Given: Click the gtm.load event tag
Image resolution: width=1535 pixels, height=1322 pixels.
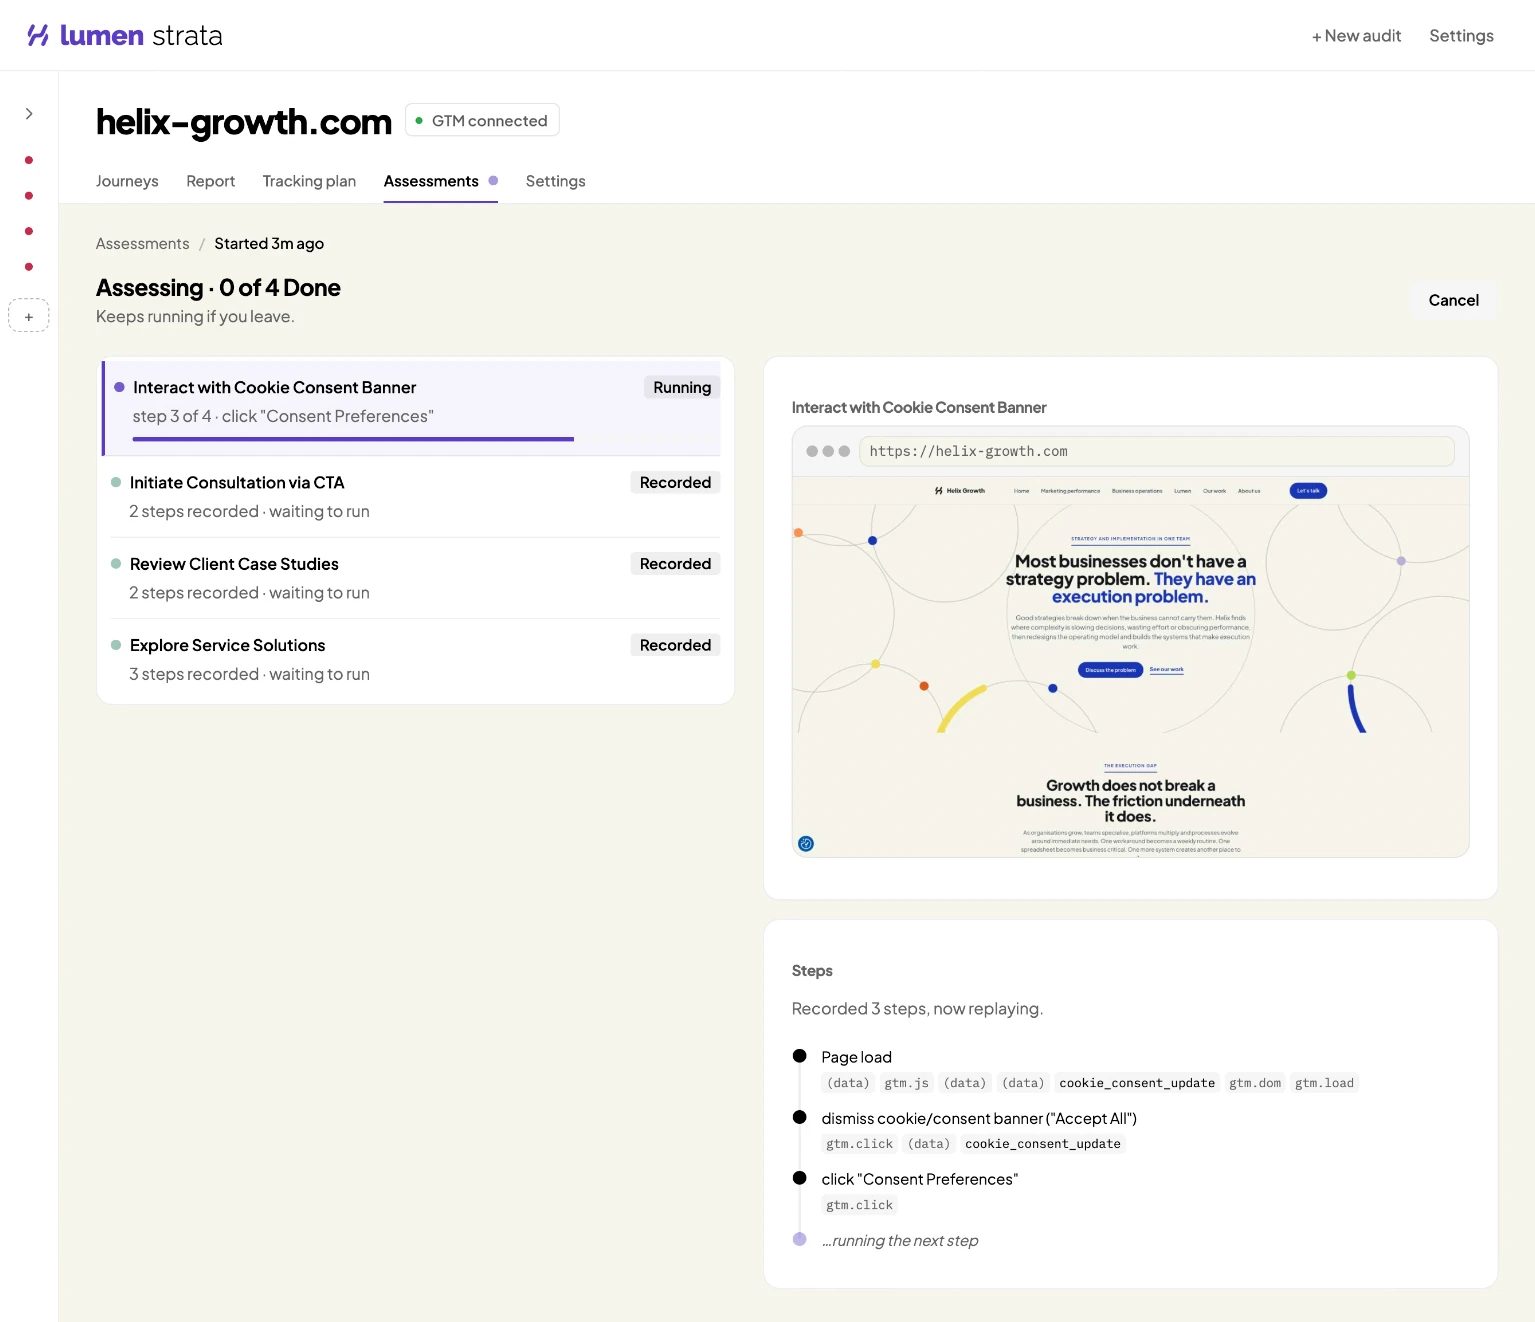Looking at the screenshot, I should (x=1324, y=1083).
